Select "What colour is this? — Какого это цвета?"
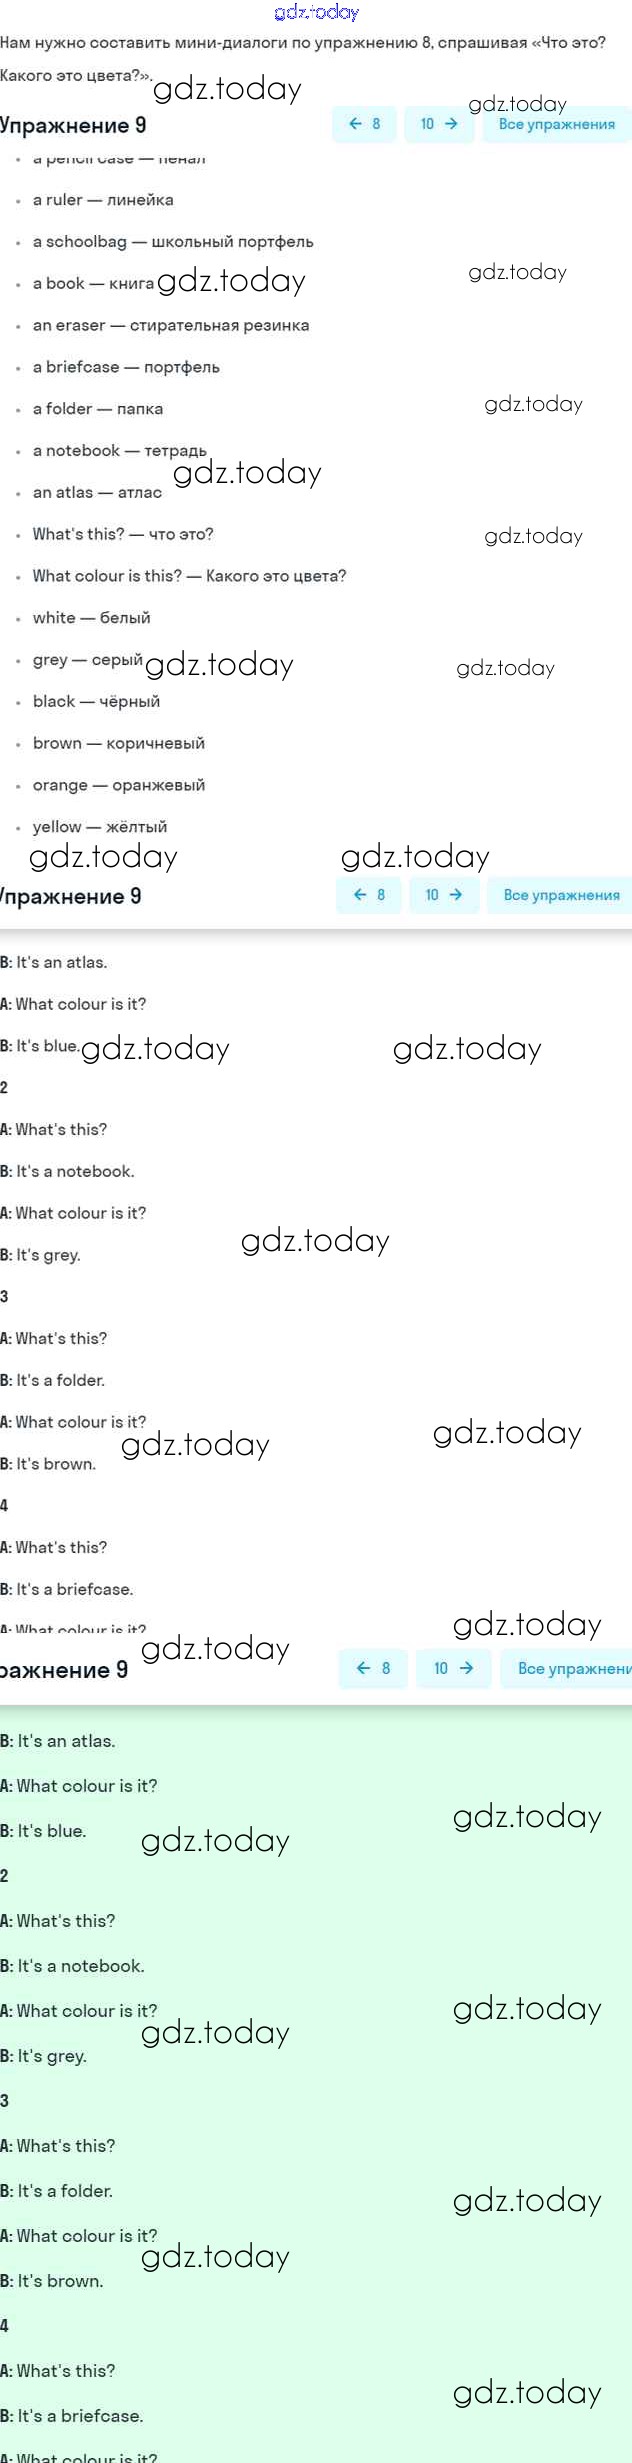This screenshot has height=2463, width=632. pyautogui.click(x=189, y=576)
